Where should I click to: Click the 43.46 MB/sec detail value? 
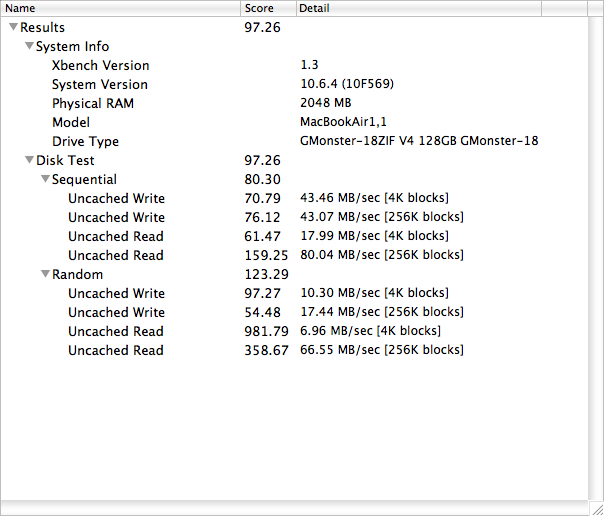point(374,198)
